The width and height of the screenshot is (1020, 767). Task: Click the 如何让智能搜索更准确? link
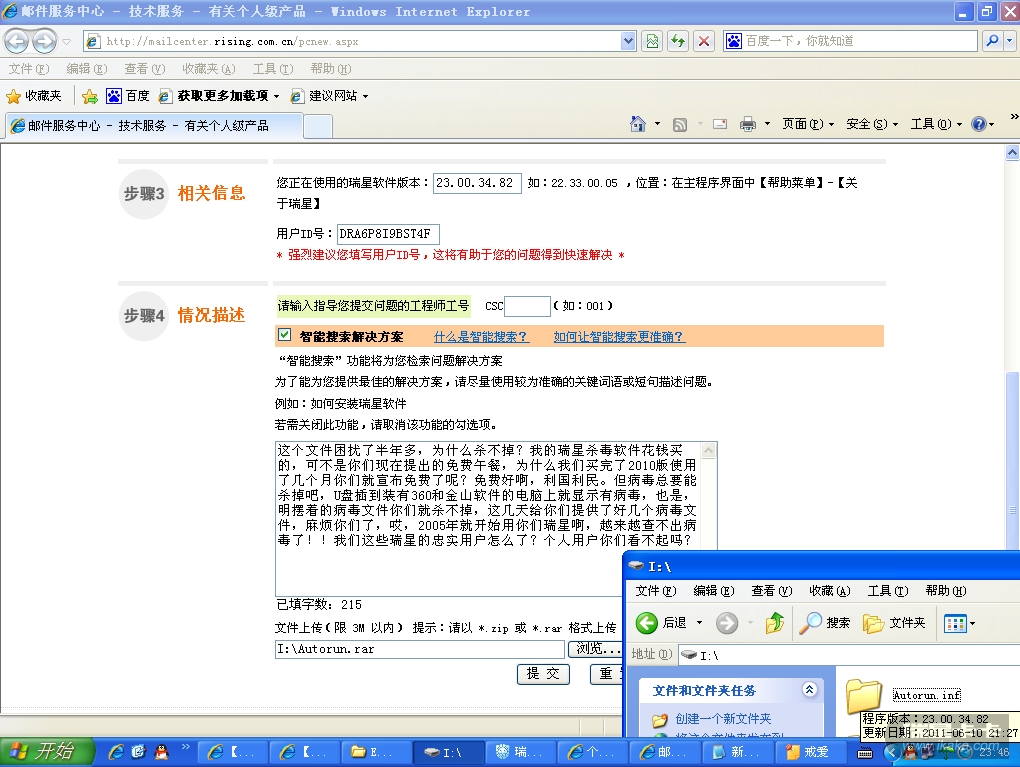[619, 337]
